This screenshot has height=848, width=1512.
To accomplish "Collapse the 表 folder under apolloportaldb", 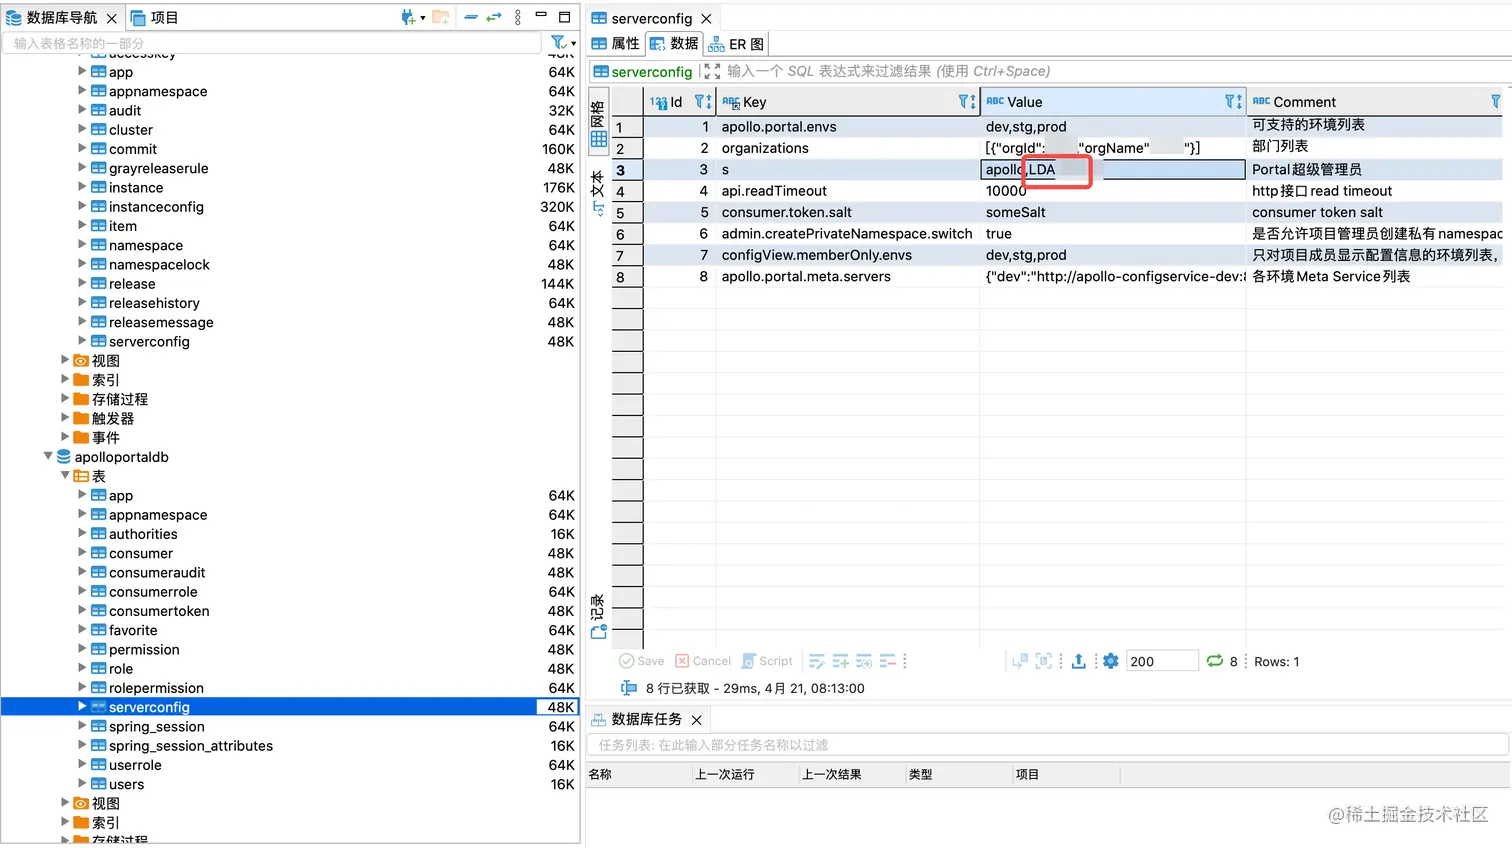I will pos(65,476).
